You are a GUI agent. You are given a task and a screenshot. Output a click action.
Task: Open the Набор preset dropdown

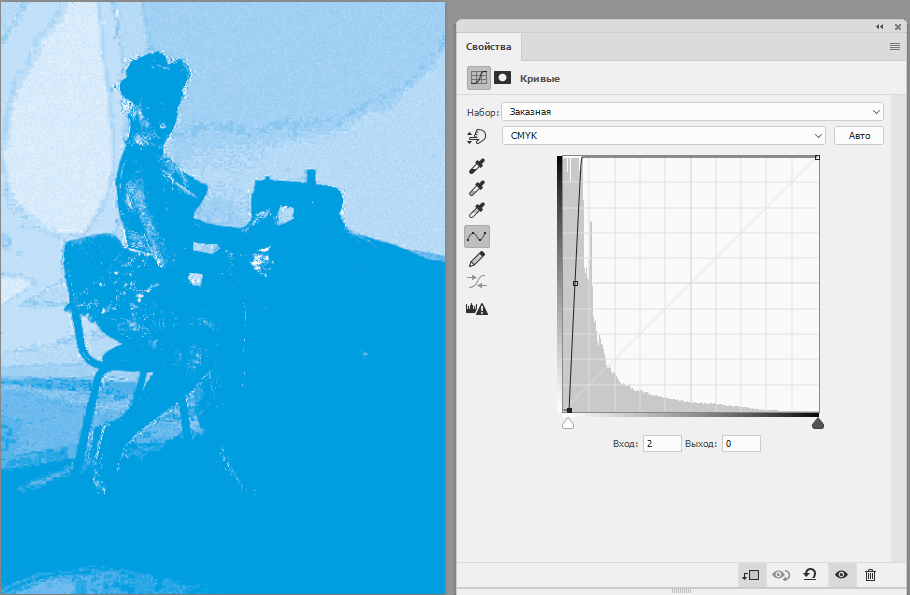pyautogui.click(x=692, y=111)
